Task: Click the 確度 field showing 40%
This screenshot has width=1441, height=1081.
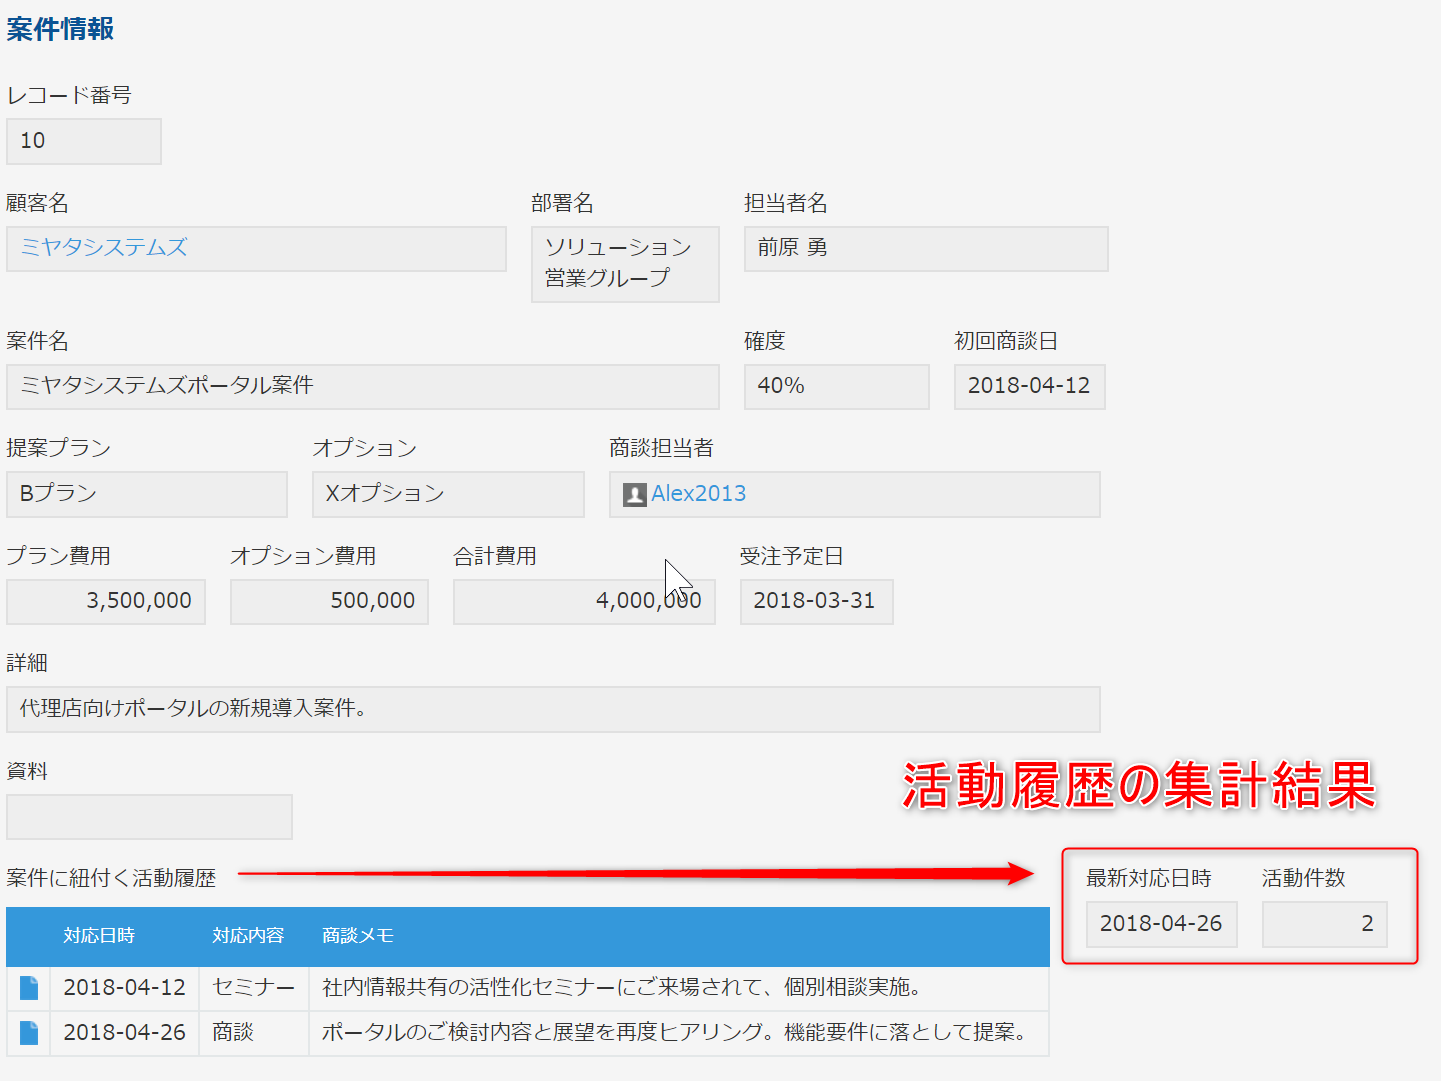Action: (836, 386)
